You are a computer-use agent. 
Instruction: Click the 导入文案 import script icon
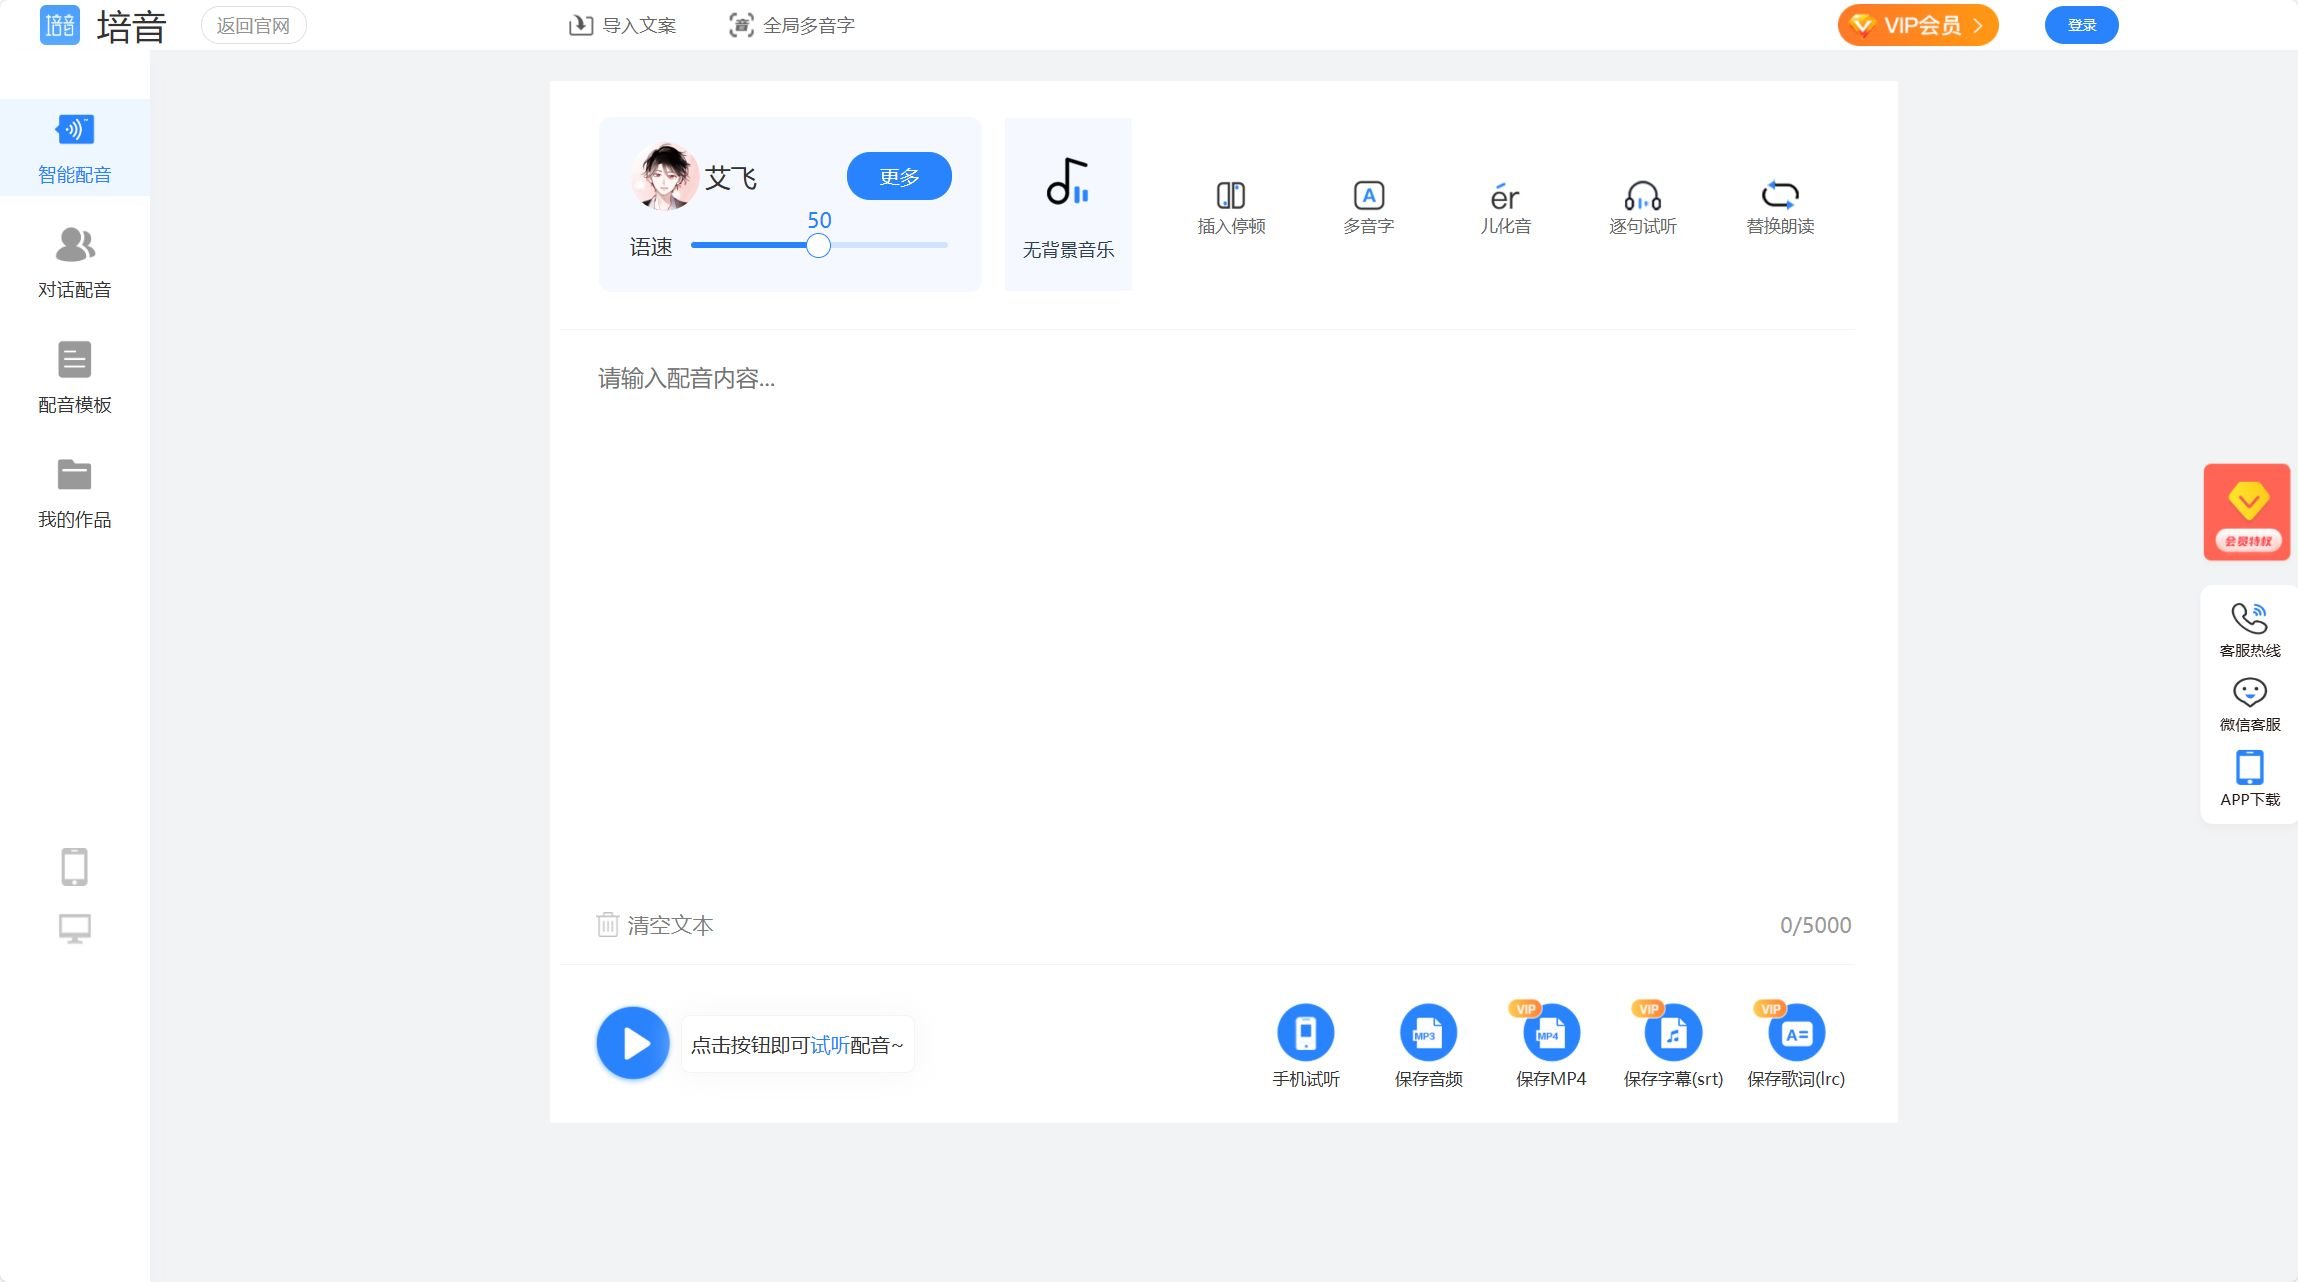623,24
